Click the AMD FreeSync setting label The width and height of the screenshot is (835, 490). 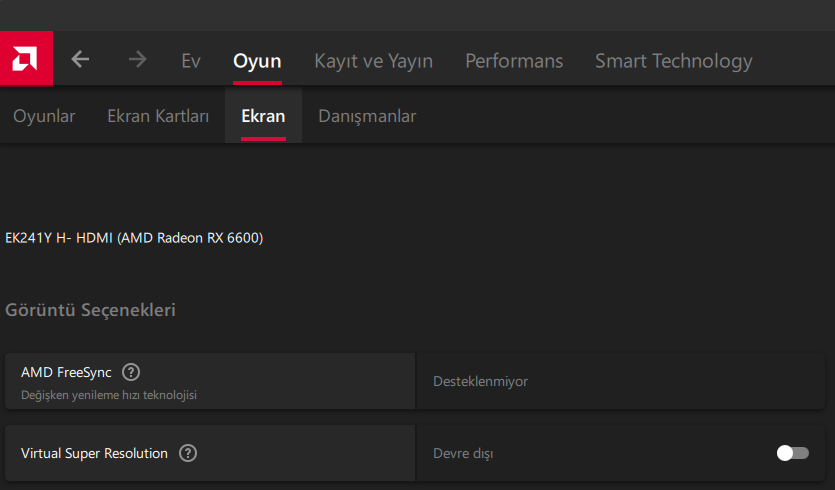[x=66, y=372]
